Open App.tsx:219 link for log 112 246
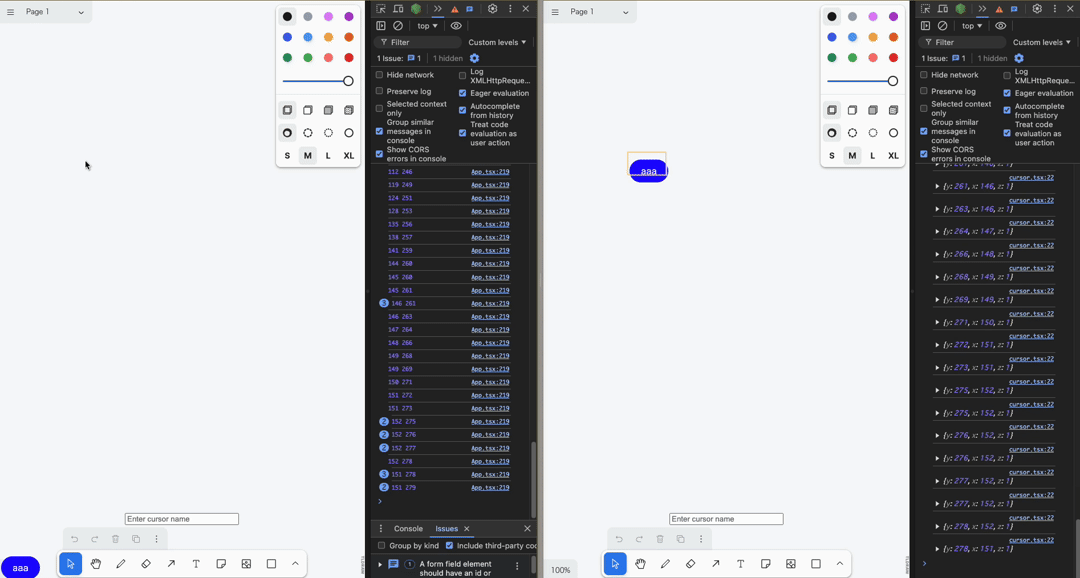Viewport: 1080px width, 578px height. coord(490,172)
